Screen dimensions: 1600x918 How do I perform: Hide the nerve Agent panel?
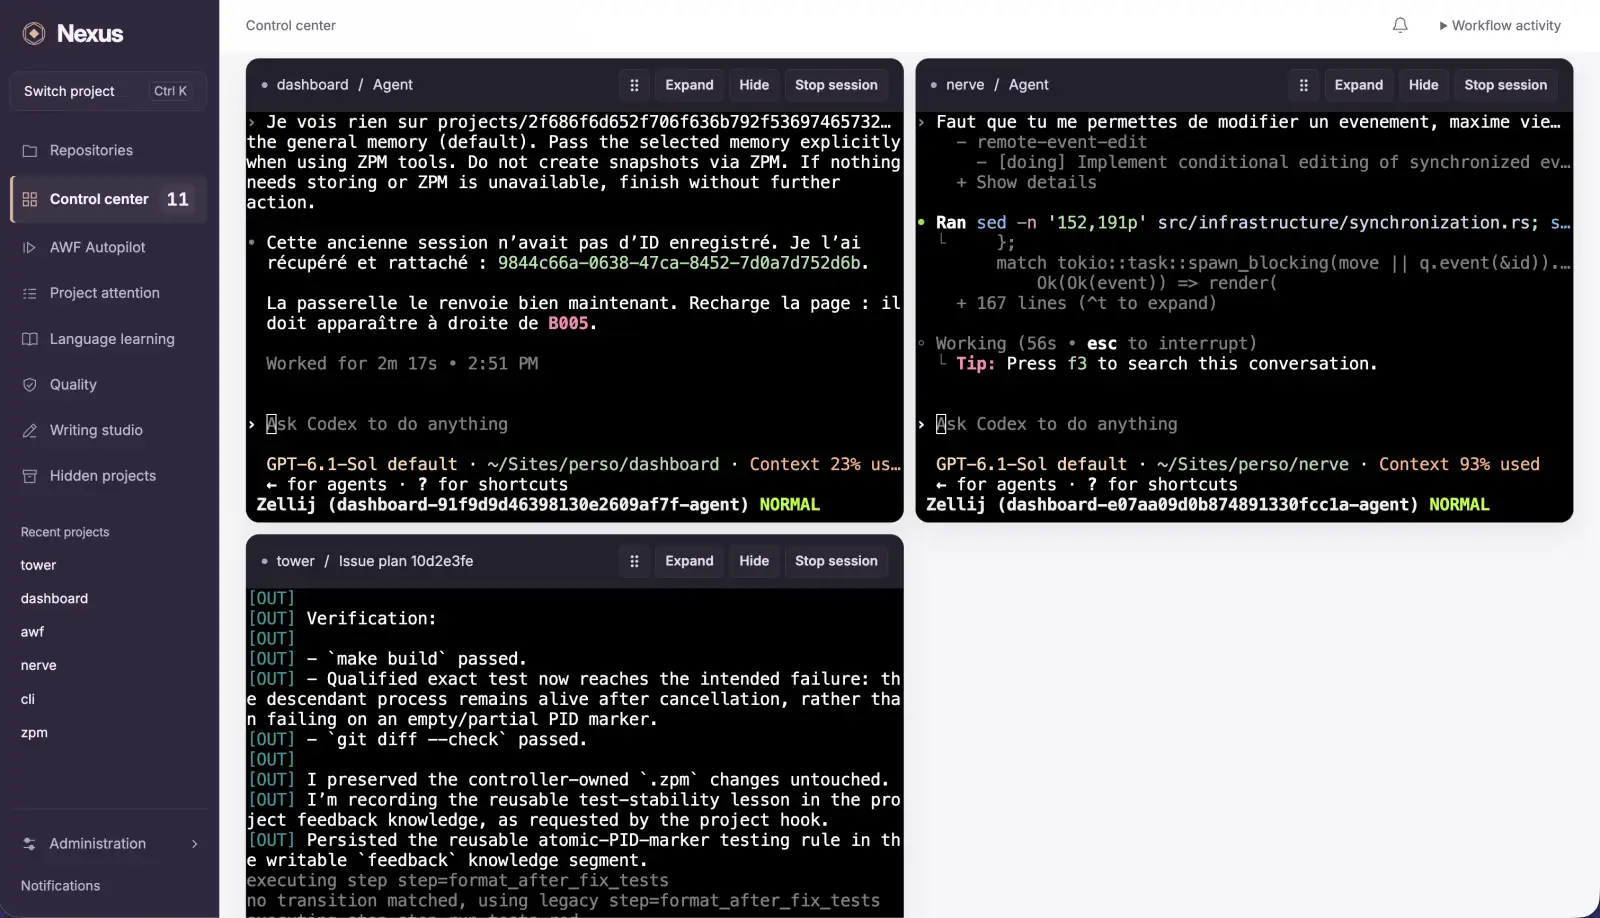(x=1423, y=85)
